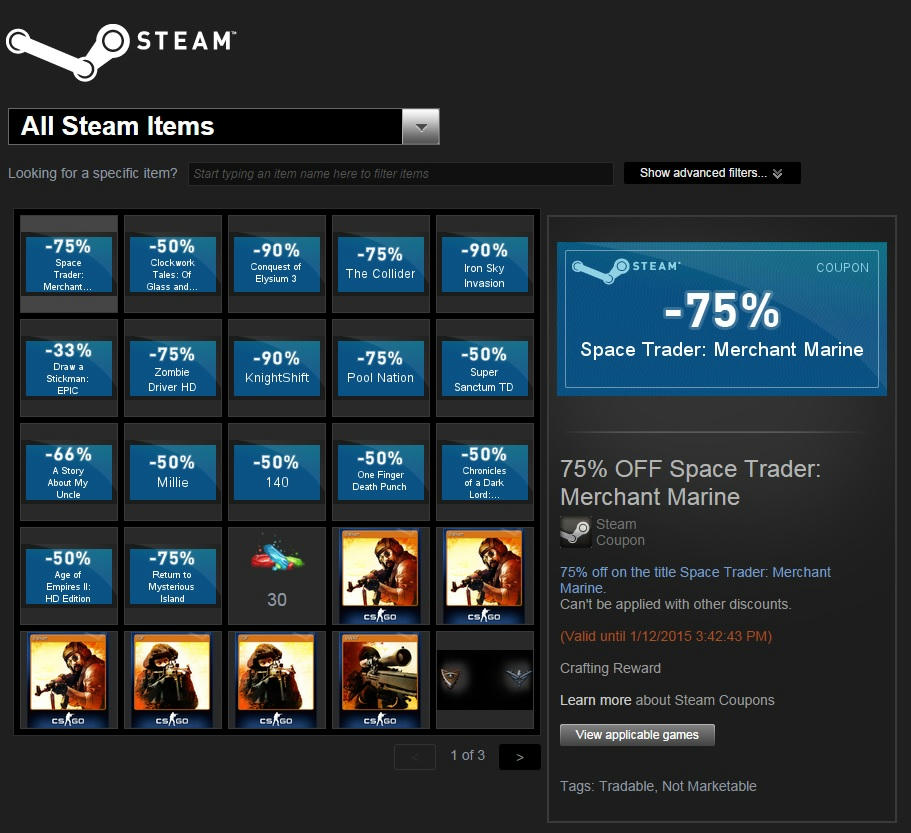This screenshot has height=833, width=911.
Task: Open the All Steam Items inventory dropdown
Action: [421, 126]
